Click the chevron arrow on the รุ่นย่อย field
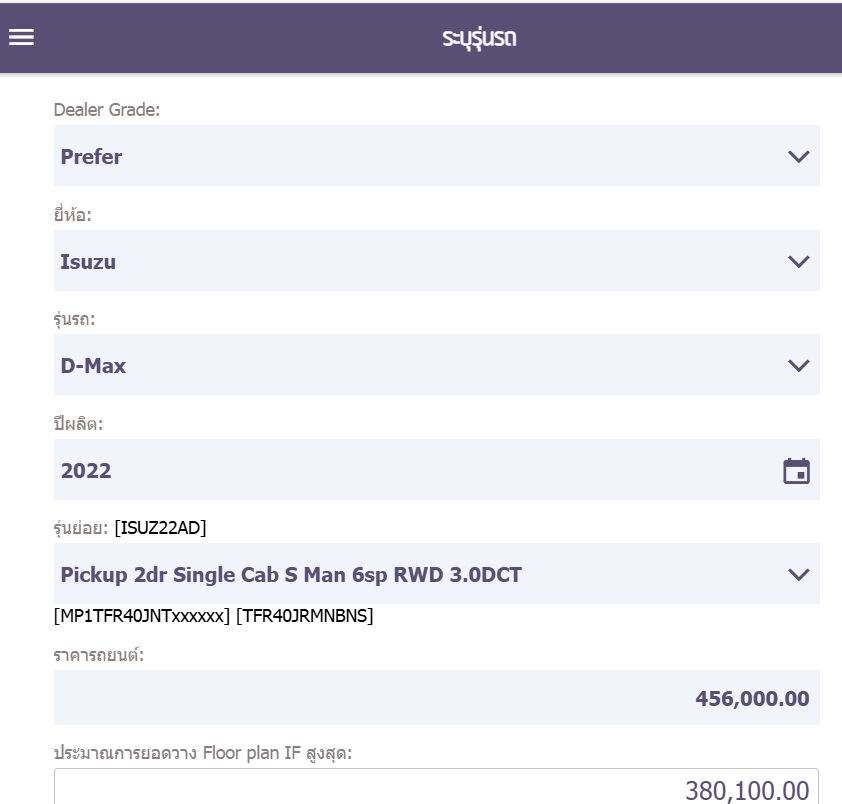Viewport: 842px width, 804px height. coord(798,574)
